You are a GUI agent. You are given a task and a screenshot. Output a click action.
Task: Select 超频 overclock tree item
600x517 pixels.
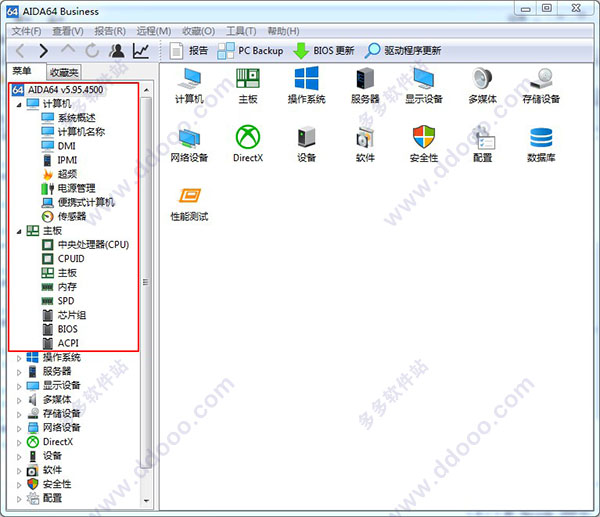click(60, 174)
